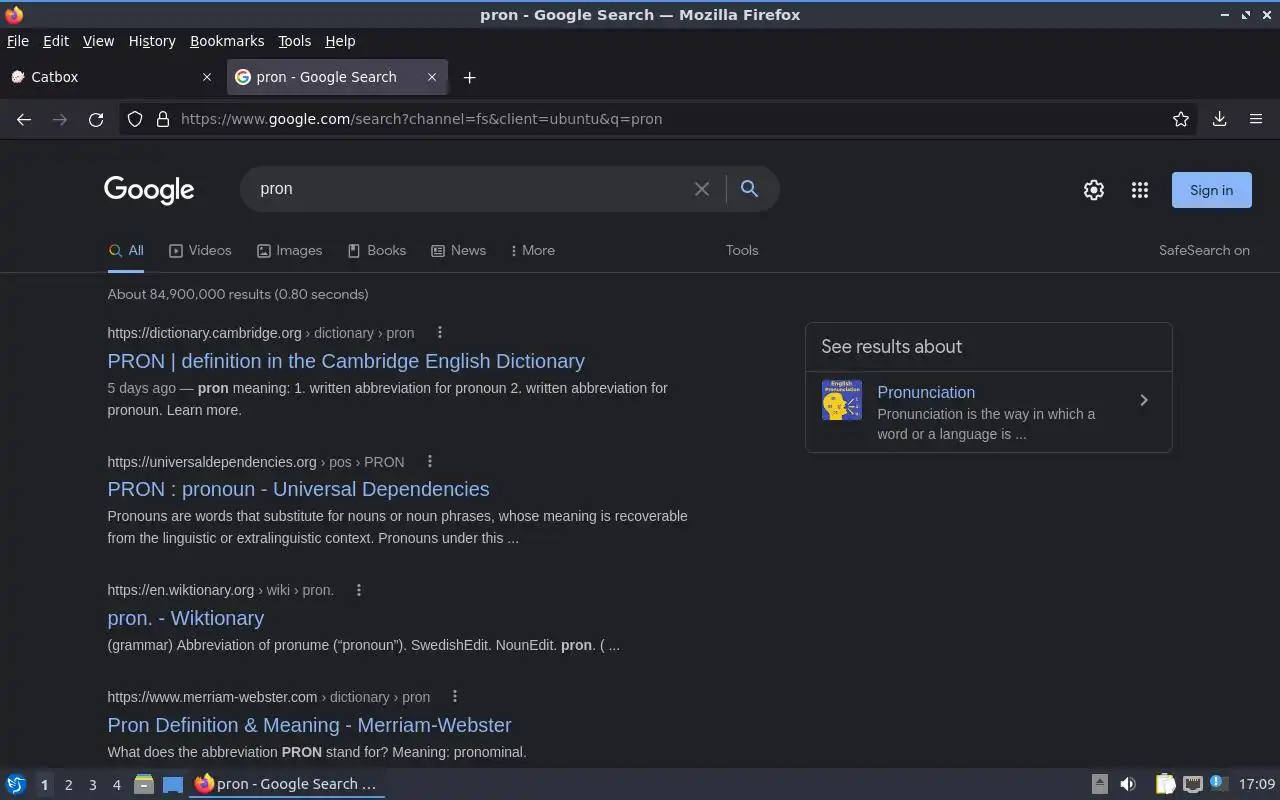1280x800 pixels.
Task: Open the Cambridge English Dictionary PRON link
Action: coord(346,361)
